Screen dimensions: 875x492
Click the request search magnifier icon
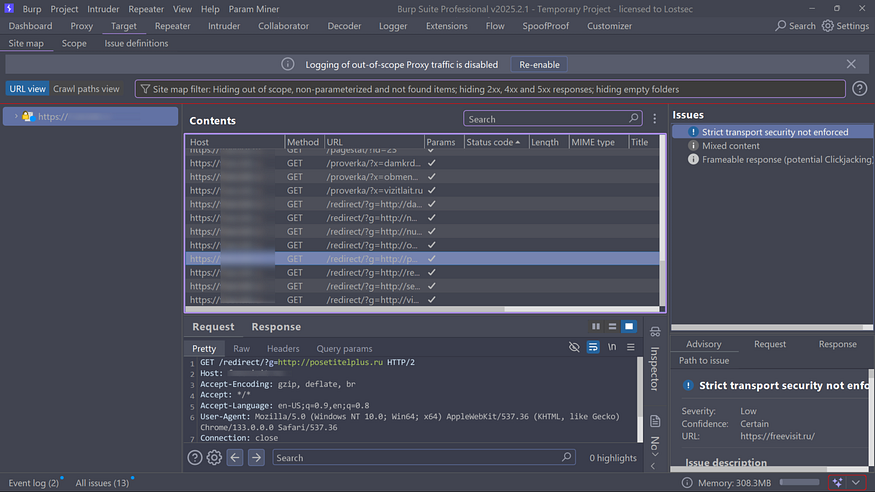pyautogui.click(x=566, y=457)
